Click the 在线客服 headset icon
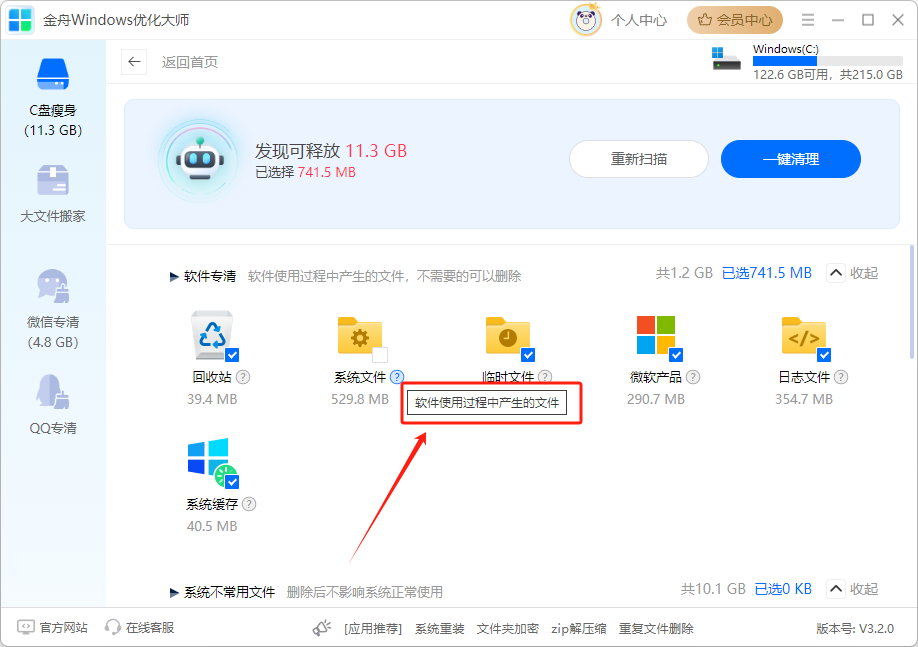Viewport: 918px width, 647px height. tap(112, 627)
